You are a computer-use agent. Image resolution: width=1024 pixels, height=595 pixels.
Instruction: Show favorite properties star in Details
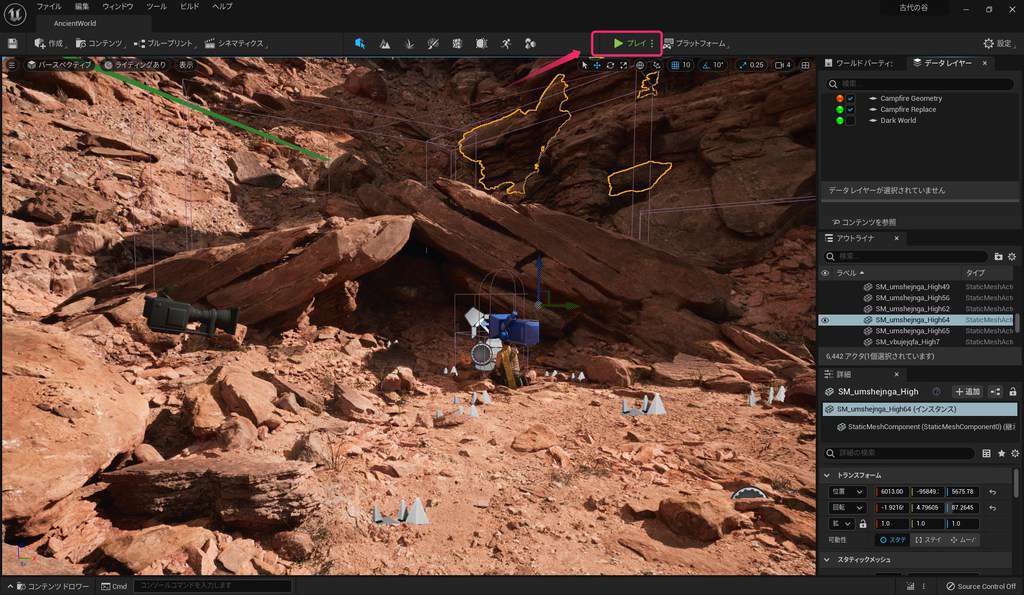click(1001, 453)
